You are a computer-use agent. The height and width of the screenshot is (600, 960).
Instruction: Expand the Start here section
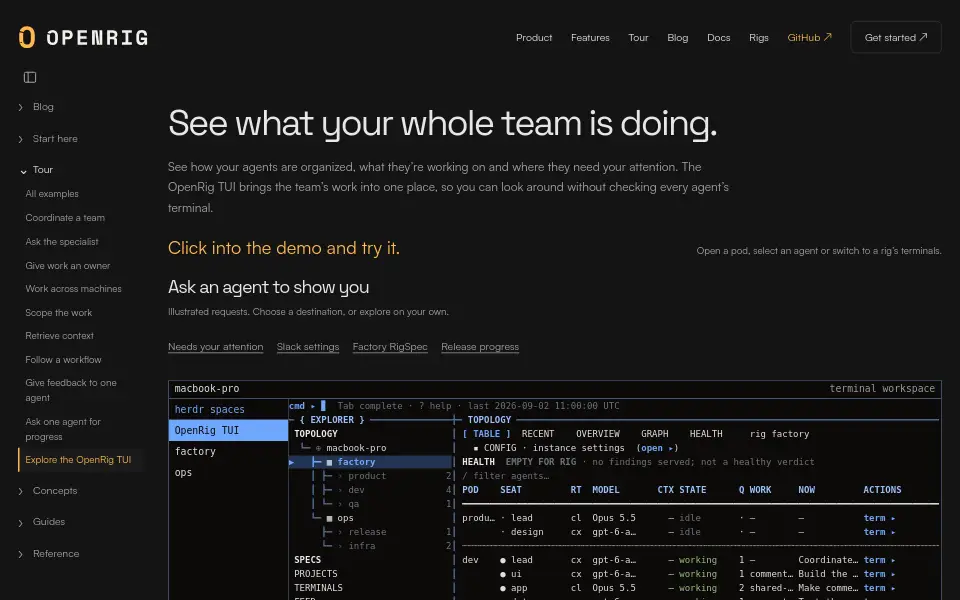pos(21,139)
